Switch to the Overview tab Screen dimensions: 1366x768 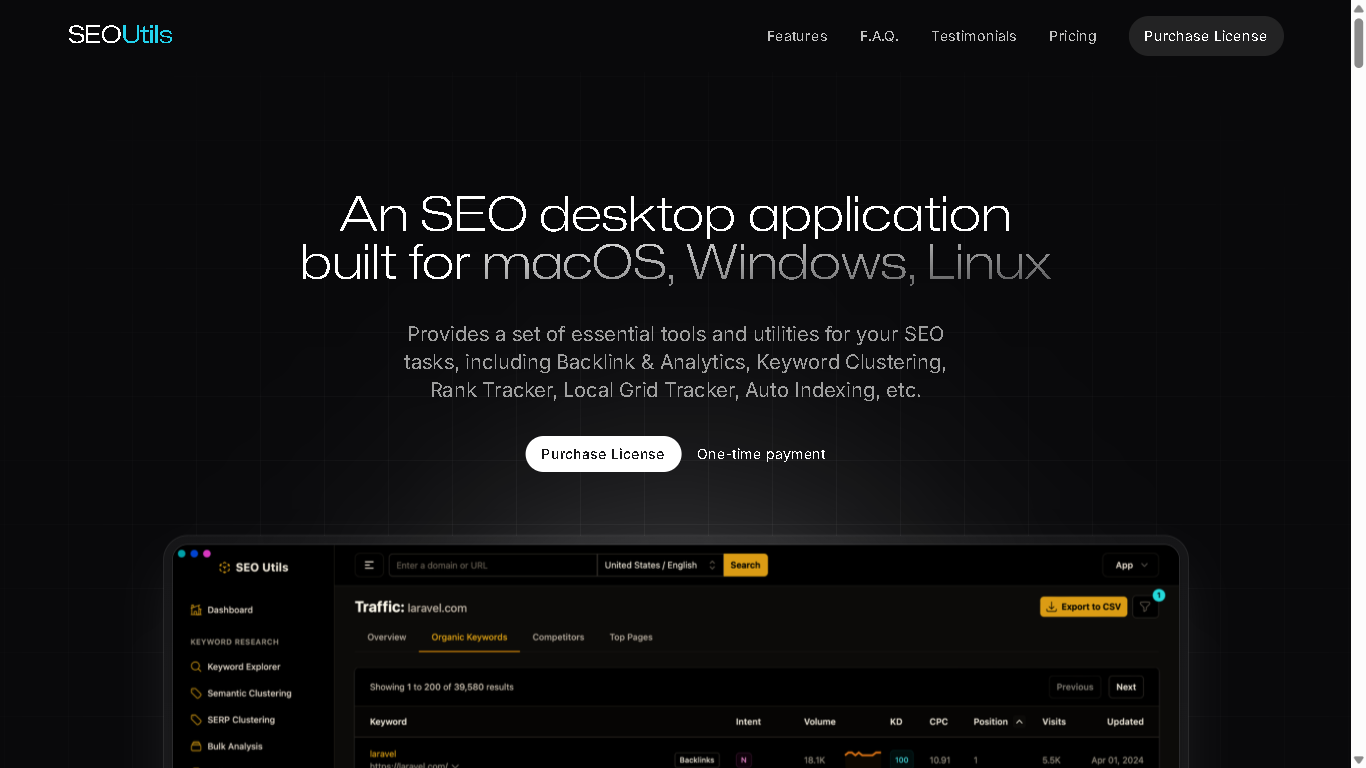coord(387,637)
